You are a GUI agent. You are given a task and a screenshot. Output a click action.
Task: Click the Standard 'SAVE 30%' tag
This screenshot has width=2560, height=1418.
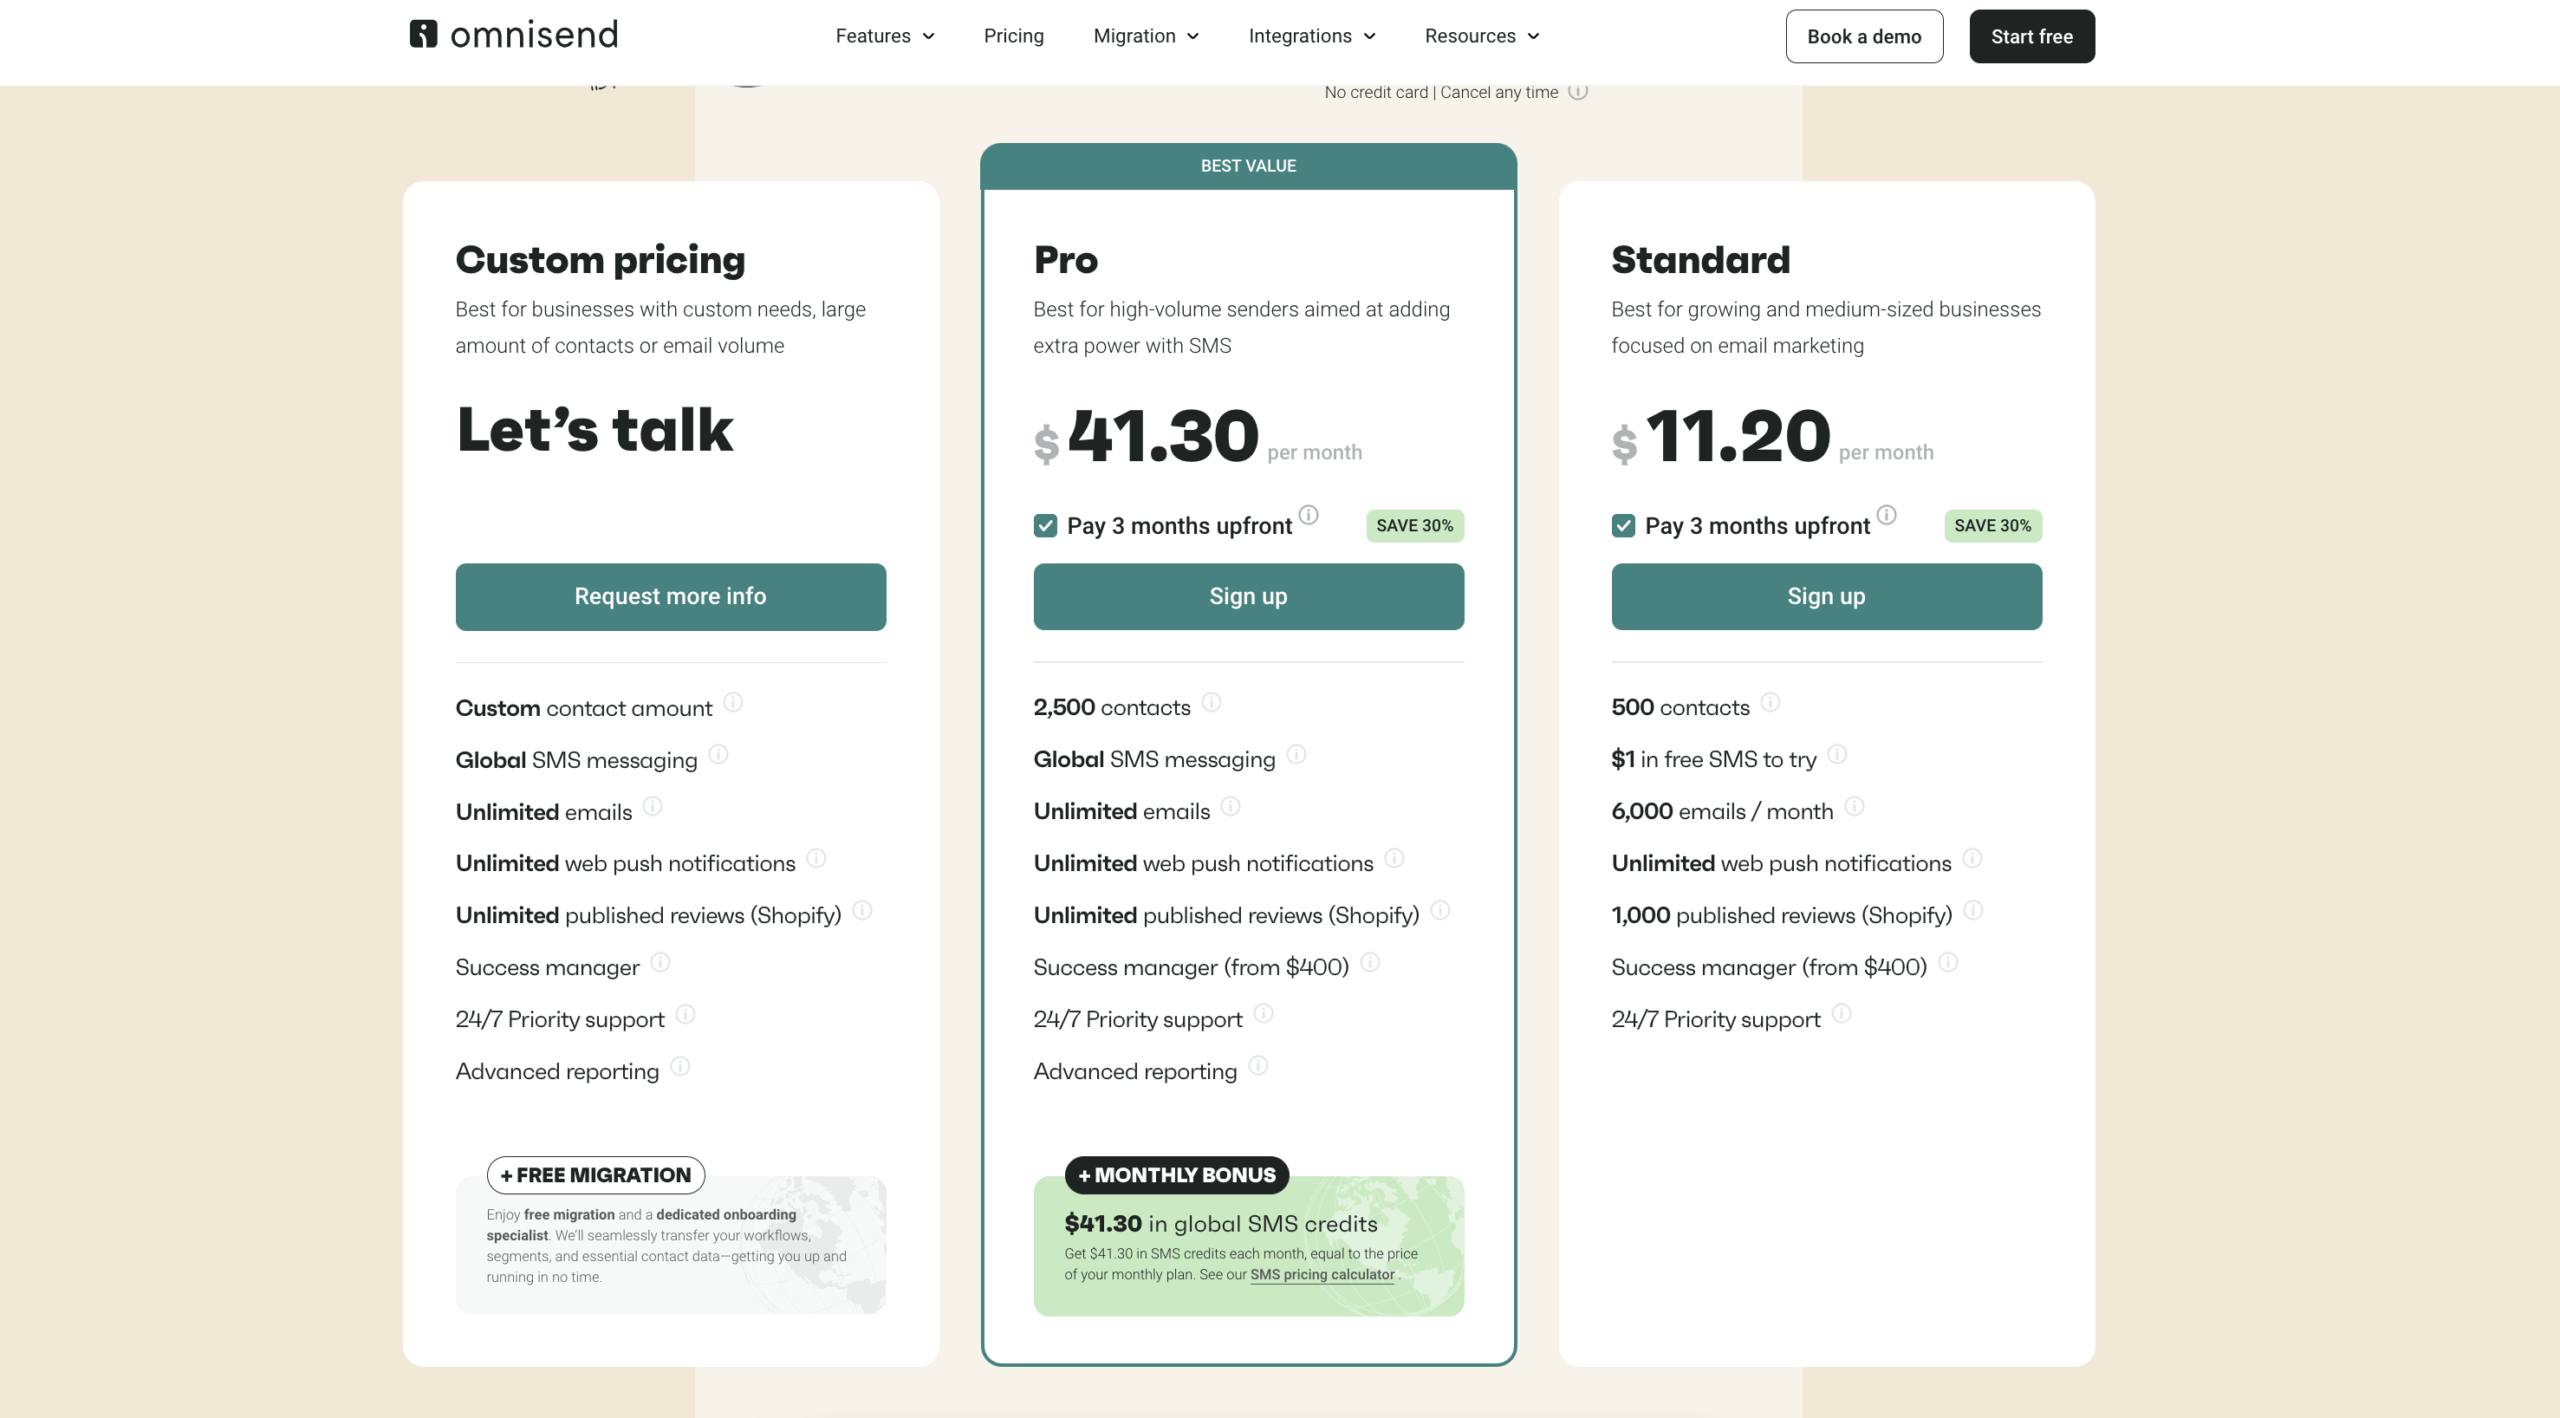click(x=1993, y=526)
